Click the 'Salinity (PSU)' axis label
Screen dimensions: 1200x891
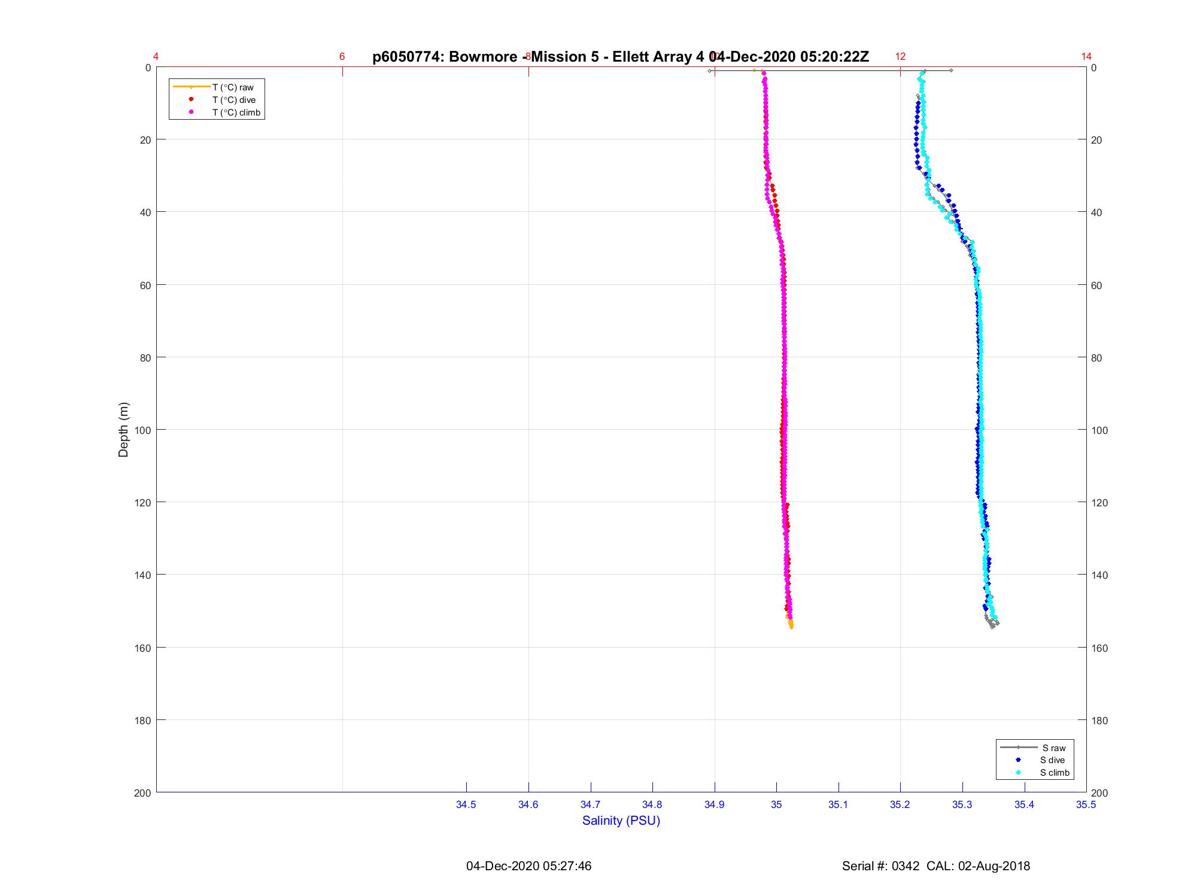(621, 821)
